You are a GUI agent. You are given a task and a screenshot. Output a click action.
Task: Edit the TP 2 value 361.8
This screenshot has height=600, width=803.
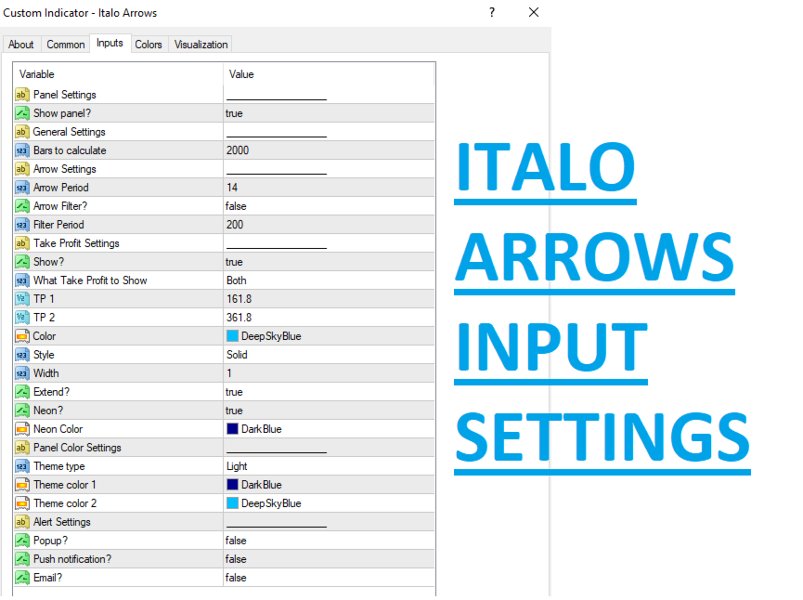[329, 317]
